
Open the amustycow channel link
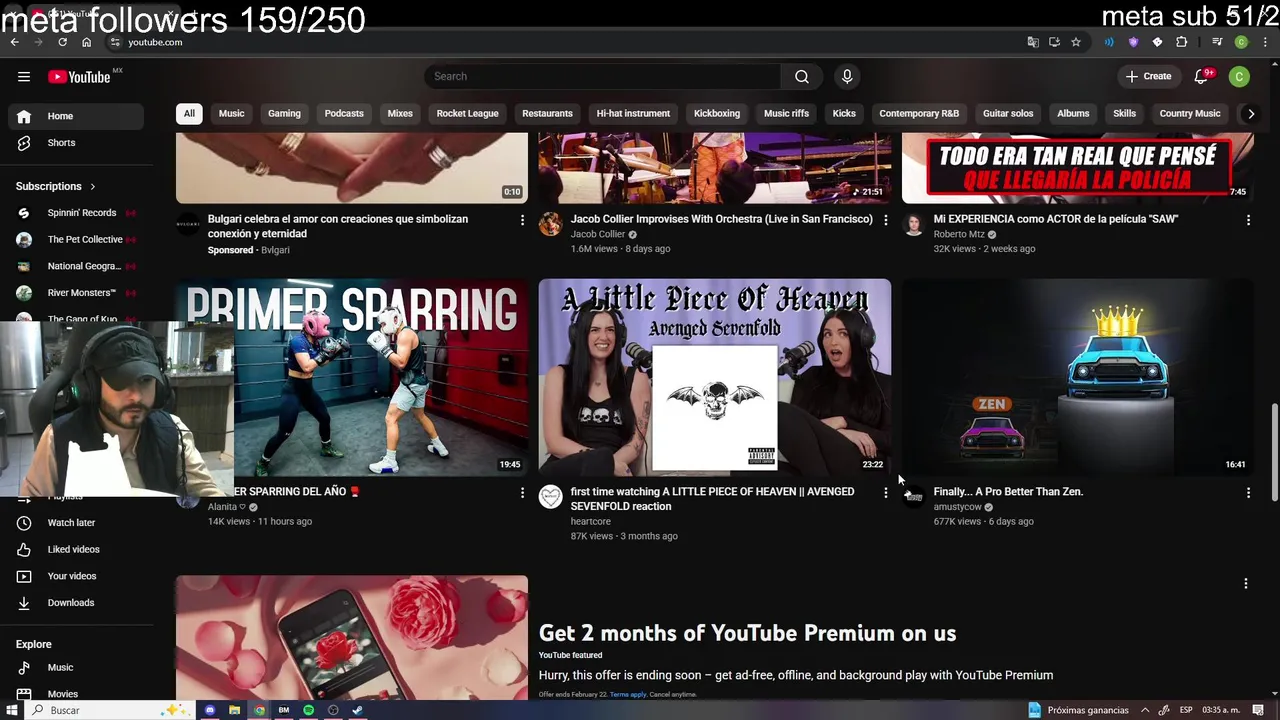pyautogui.click(x=957, y=507)
